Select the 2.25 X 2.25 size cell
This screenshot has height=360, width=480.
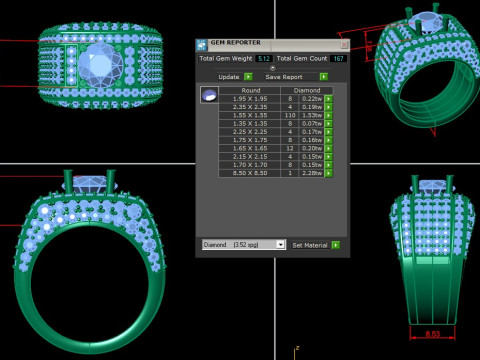click(250, 132)
